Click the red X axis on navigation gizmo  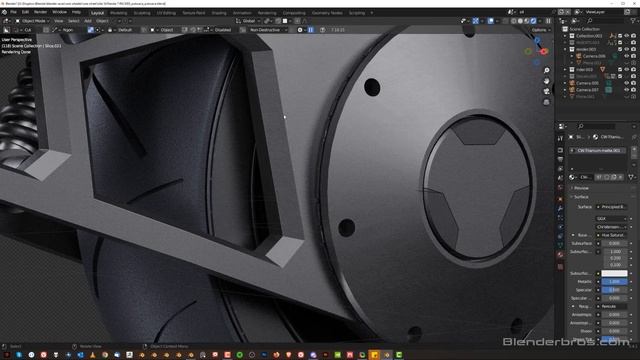(544, 51)
